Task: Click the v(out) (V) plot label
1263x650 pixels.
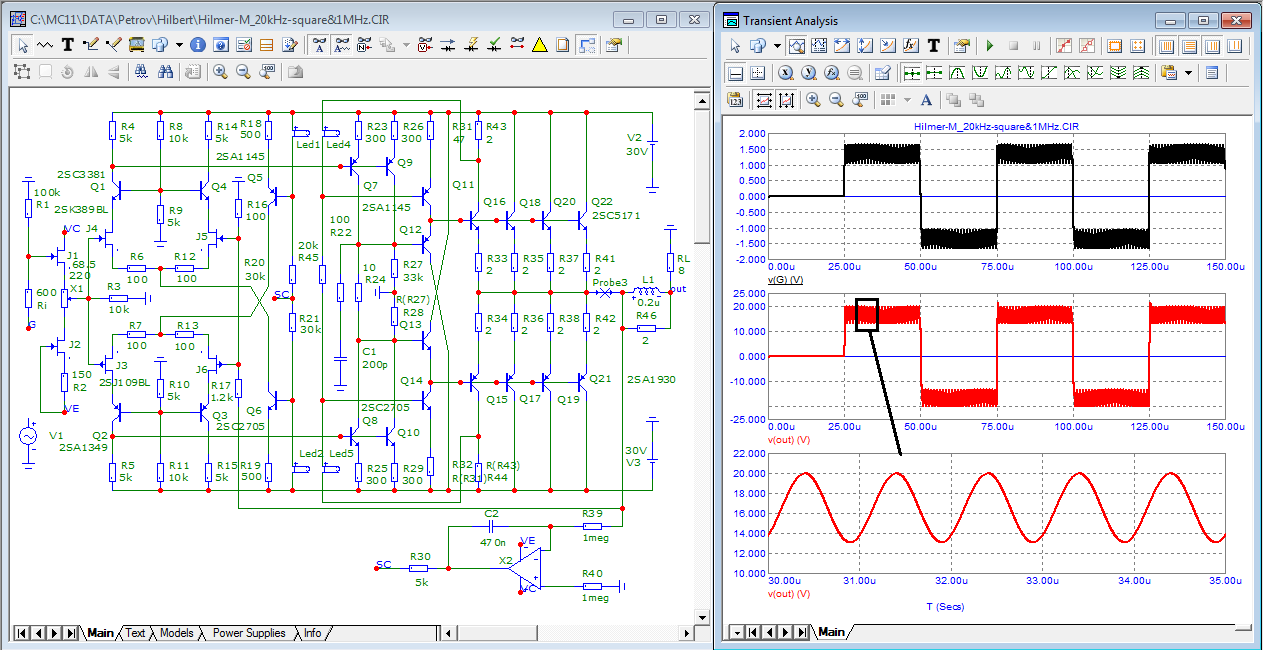Action: tap(790, 440)
